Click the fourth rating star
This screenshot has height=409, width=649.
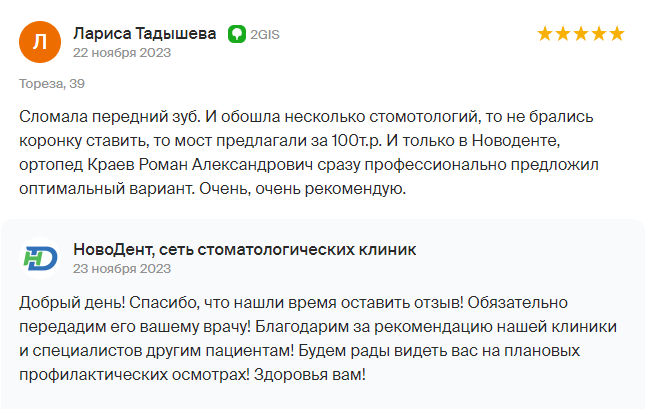[599, 34]
